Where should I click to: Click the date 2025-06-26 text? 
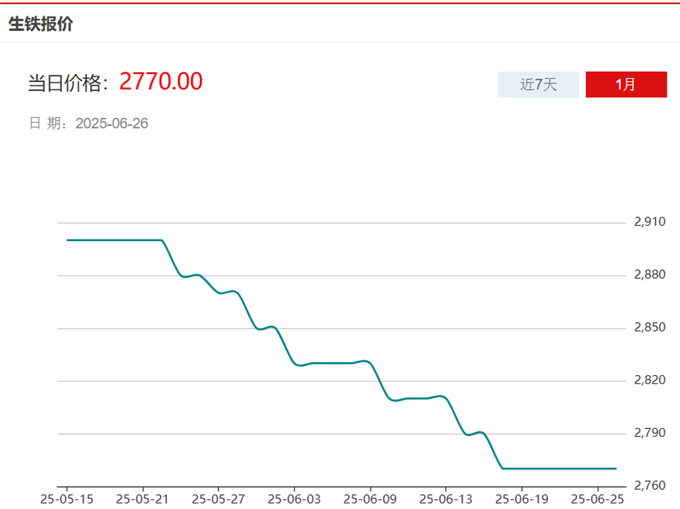click(112, 124)
